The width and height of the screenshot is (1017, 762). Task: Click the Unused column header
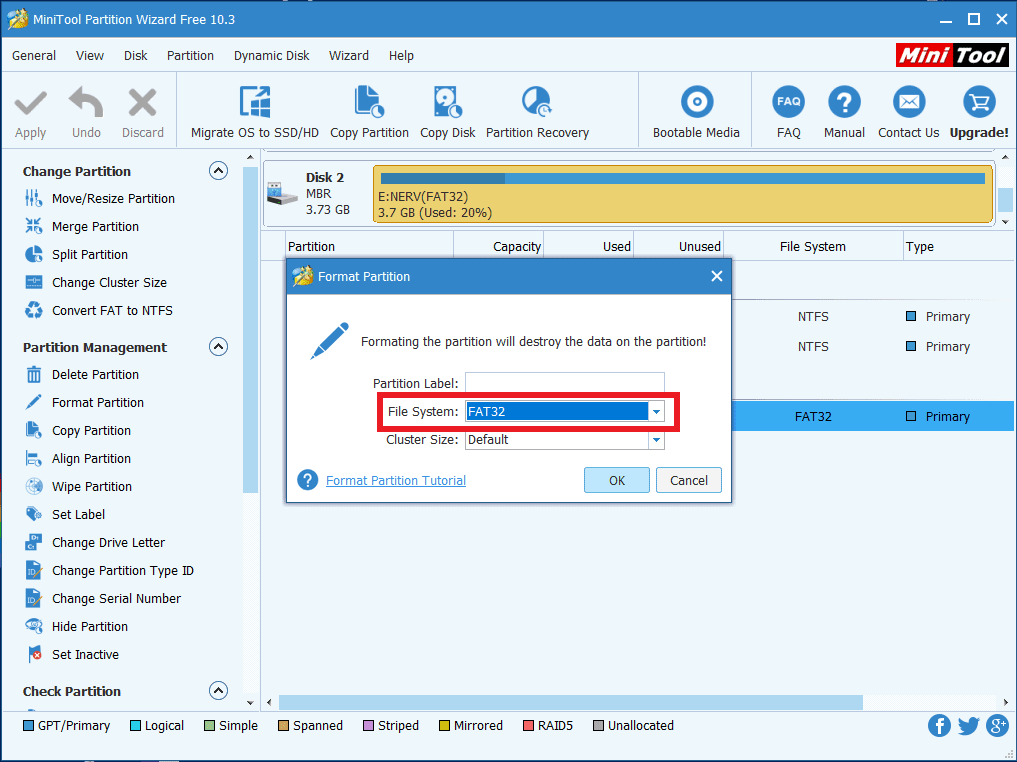tap(678, 246)
